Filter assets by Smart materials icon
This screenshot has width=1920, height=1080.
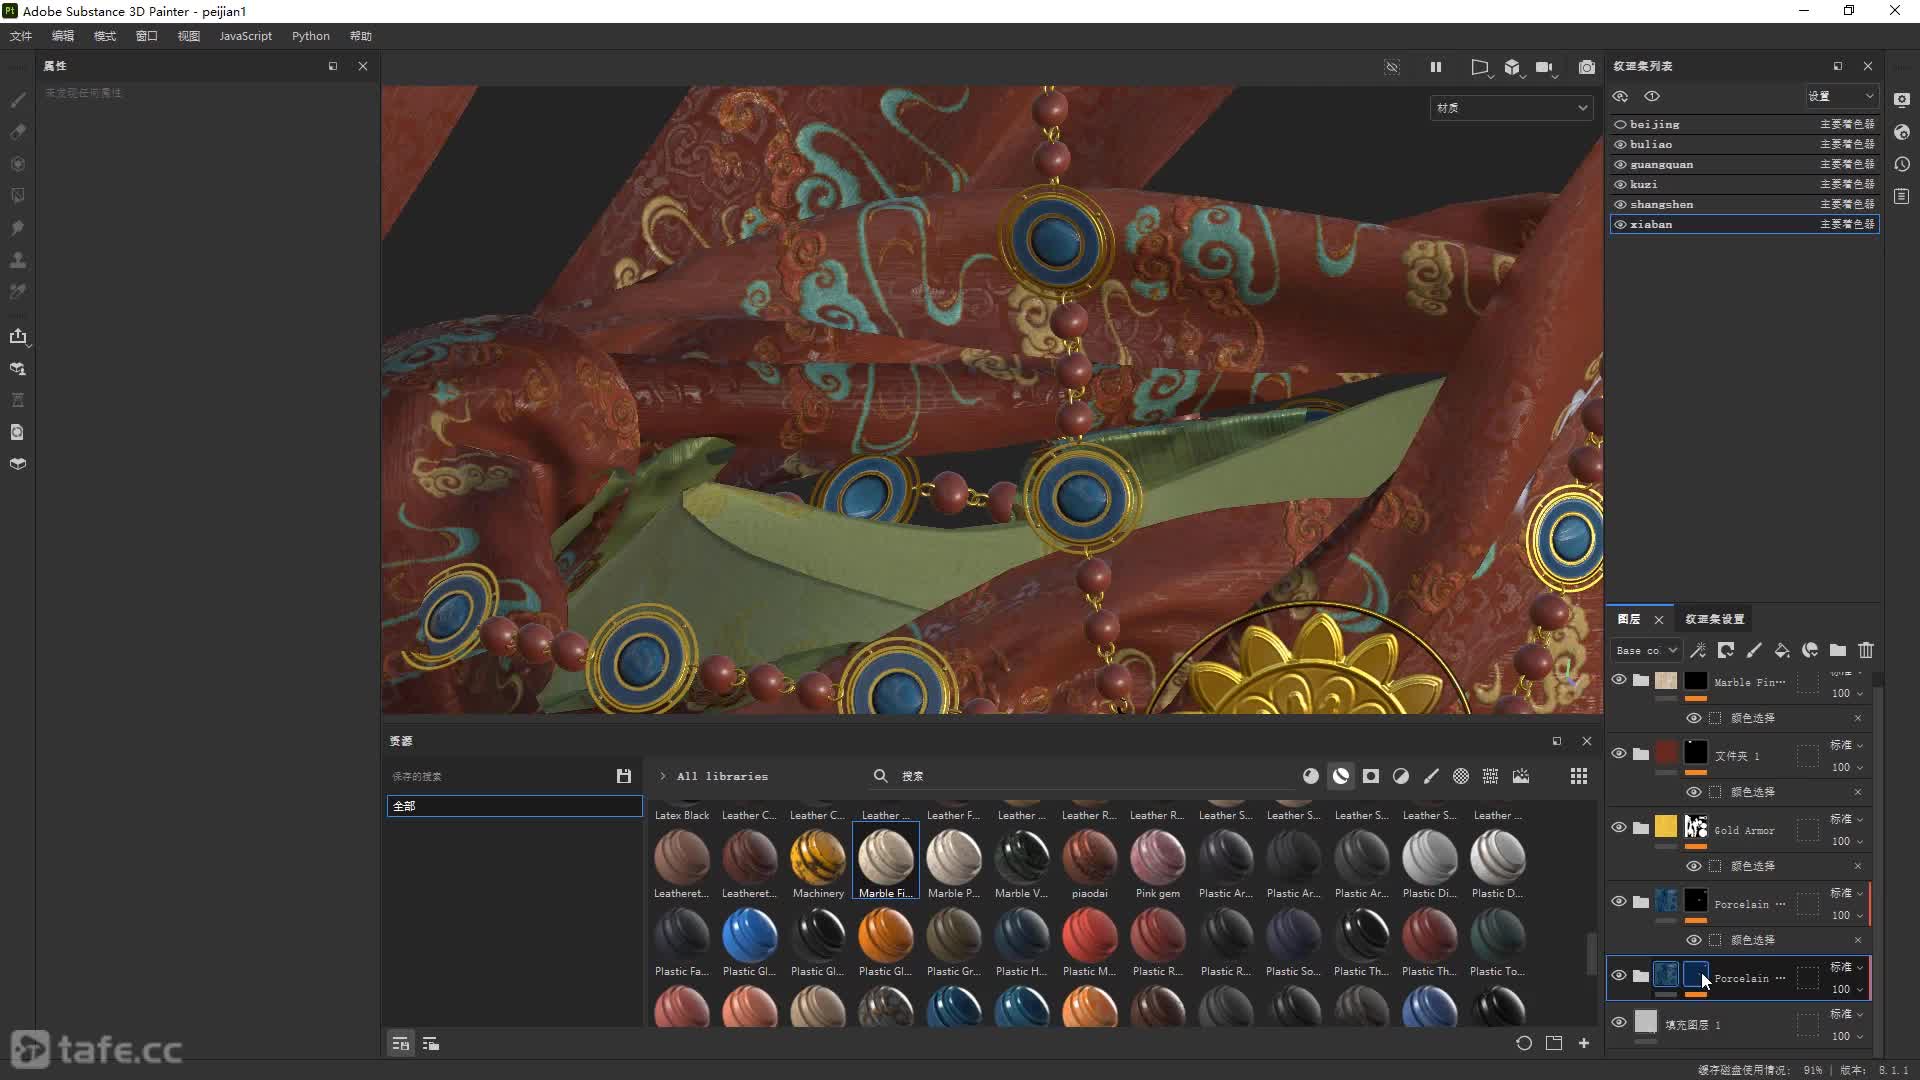click(1341, 777)
